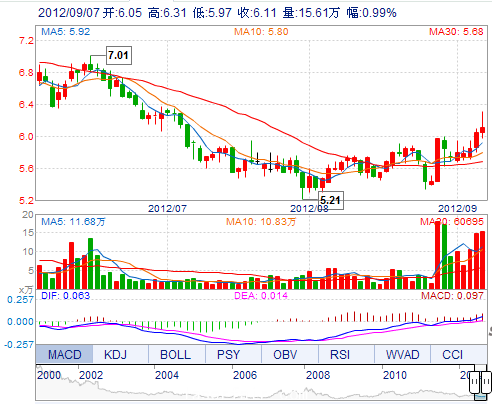Show the PSY indicator
Screen dimensions: 492x404
point(229,354)
